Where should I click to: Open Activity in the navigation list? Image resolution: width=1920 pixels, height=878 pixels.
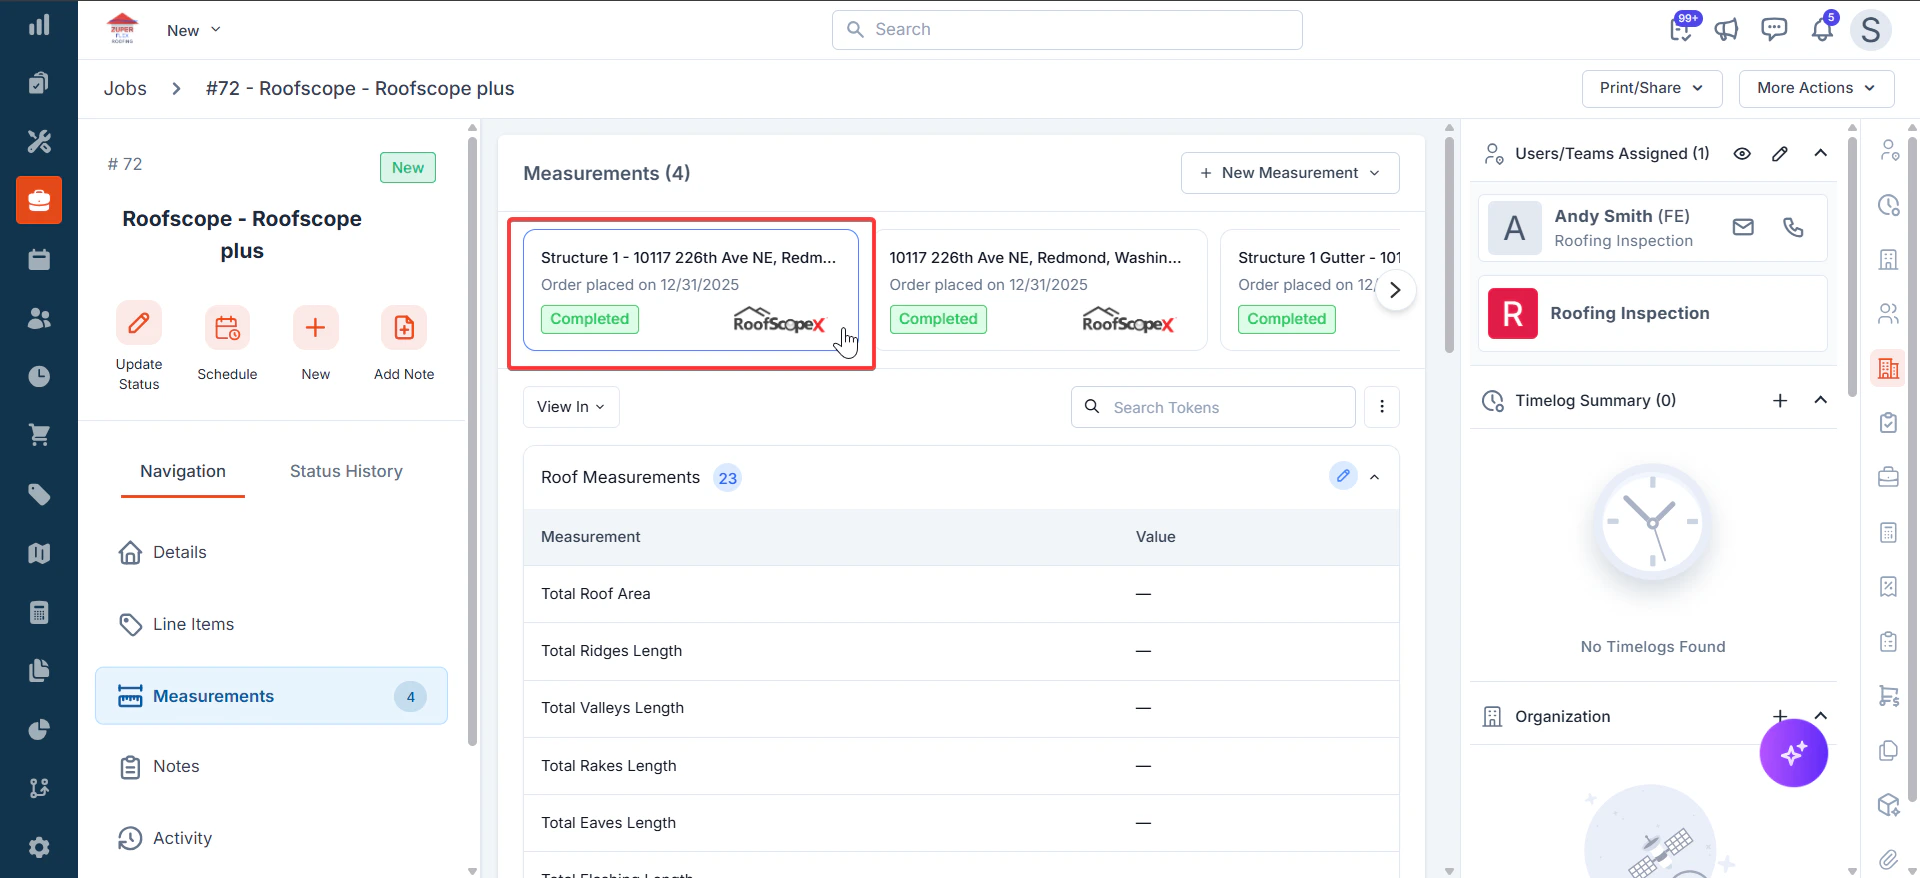[x=271, y=838]
